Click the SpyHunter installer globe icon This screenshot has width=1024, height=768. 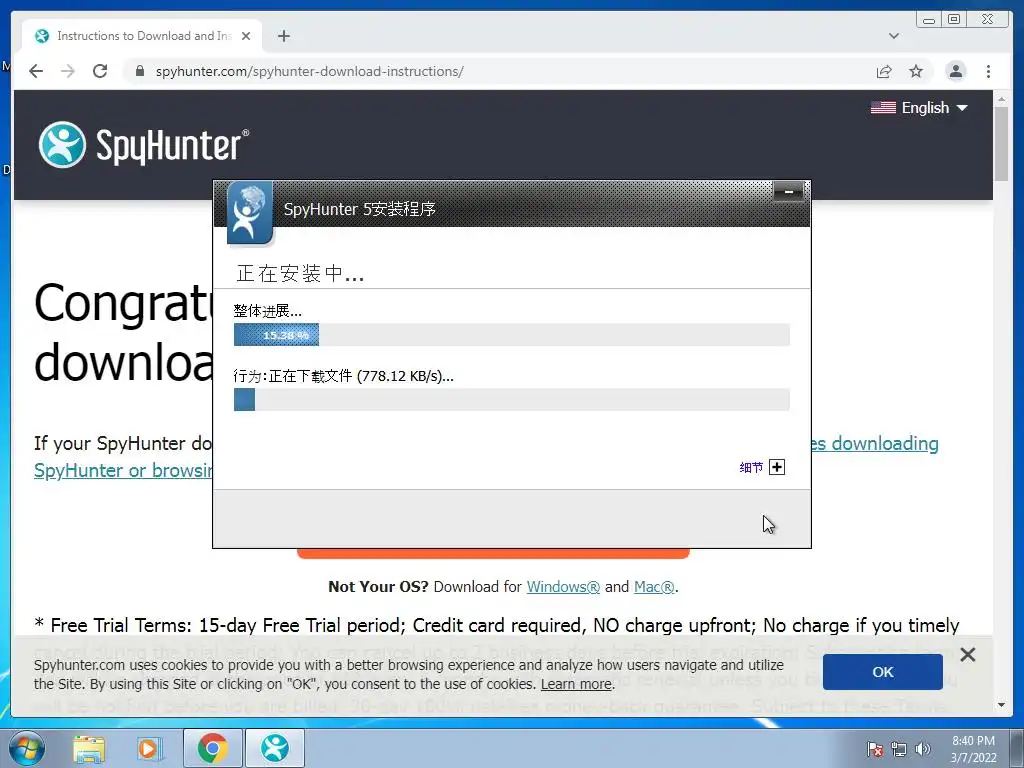pyautogui.click(x=249, y=213)
